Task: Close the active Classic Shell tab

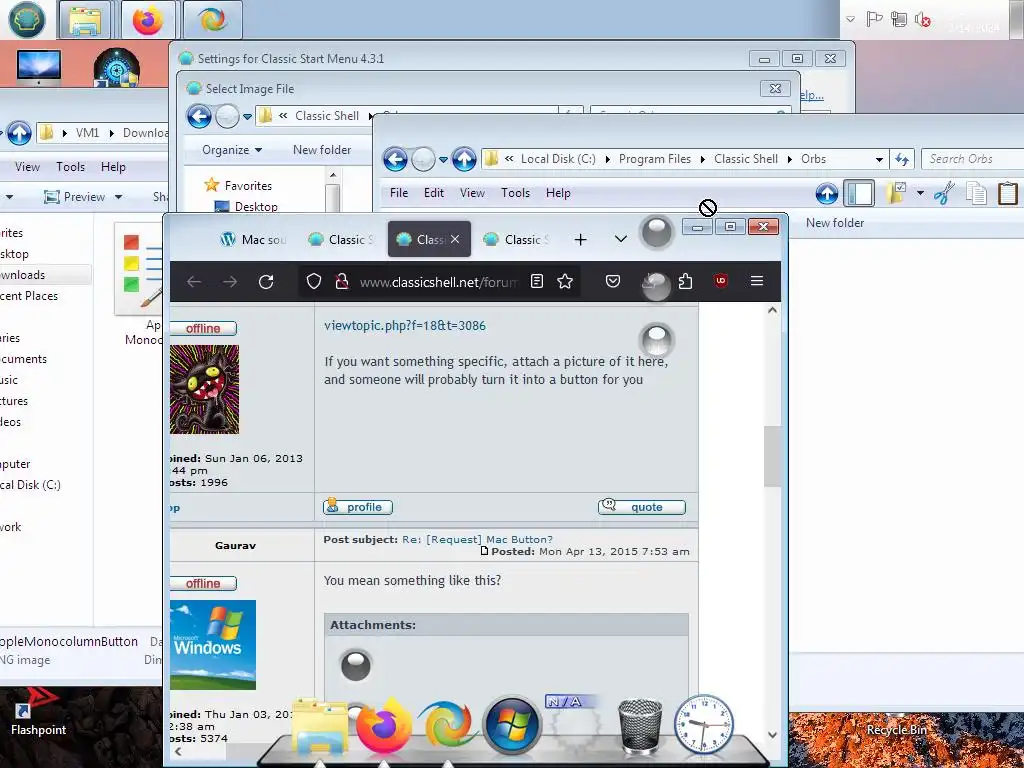Action: [455, 239]
